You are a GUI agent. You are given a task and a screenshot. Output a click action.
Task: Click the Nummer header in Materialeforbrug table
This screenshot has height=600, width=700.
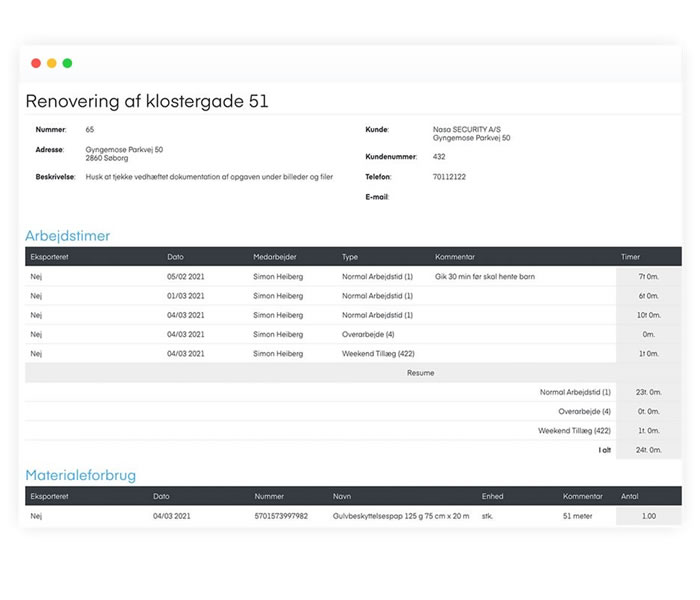click(x=269, y=496)
